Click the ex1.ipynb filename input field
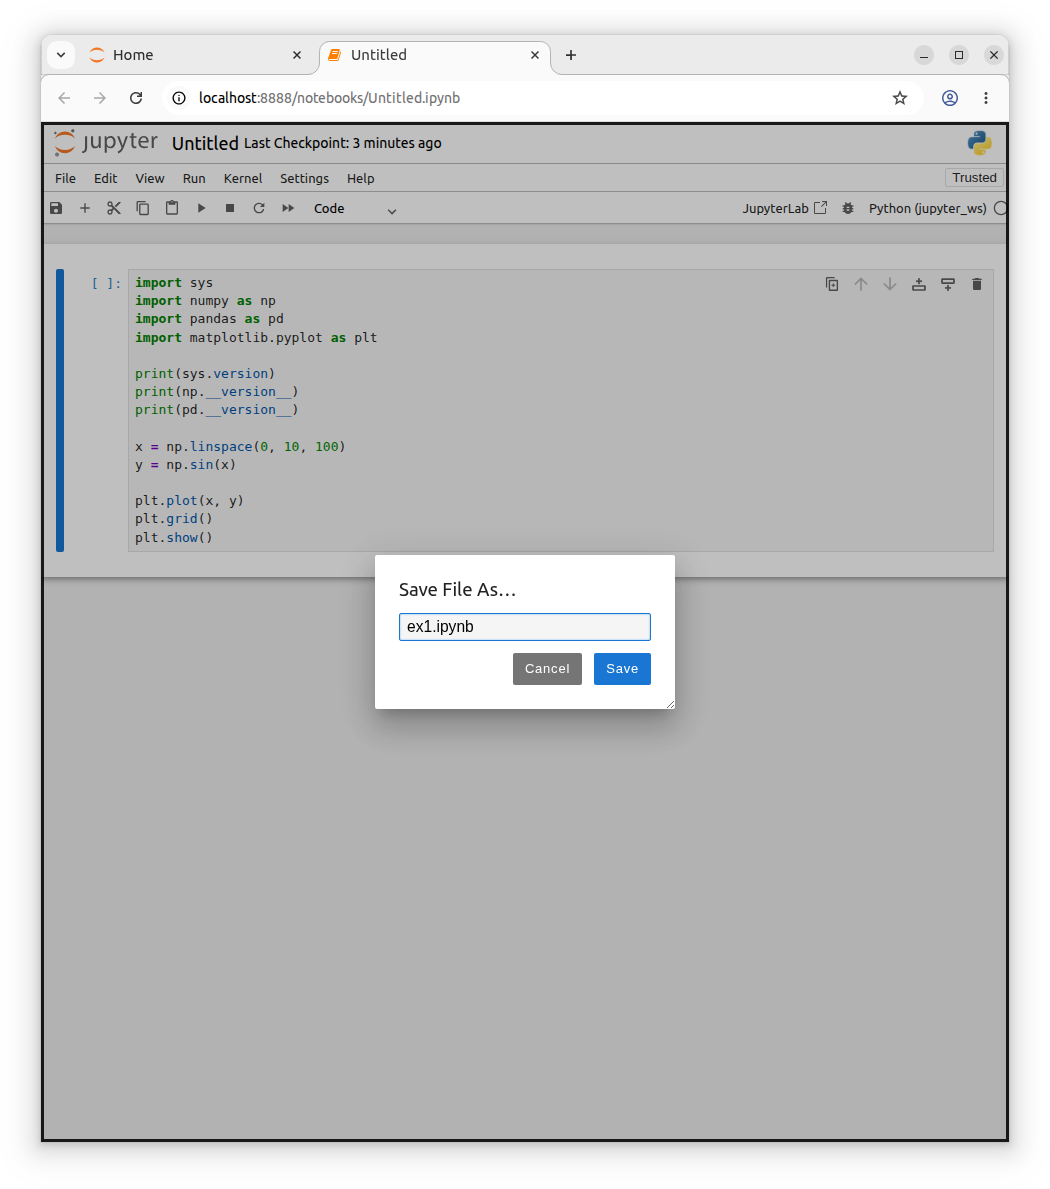Viewport: 1050px width, 1189px height. click(x=525, y=627)
